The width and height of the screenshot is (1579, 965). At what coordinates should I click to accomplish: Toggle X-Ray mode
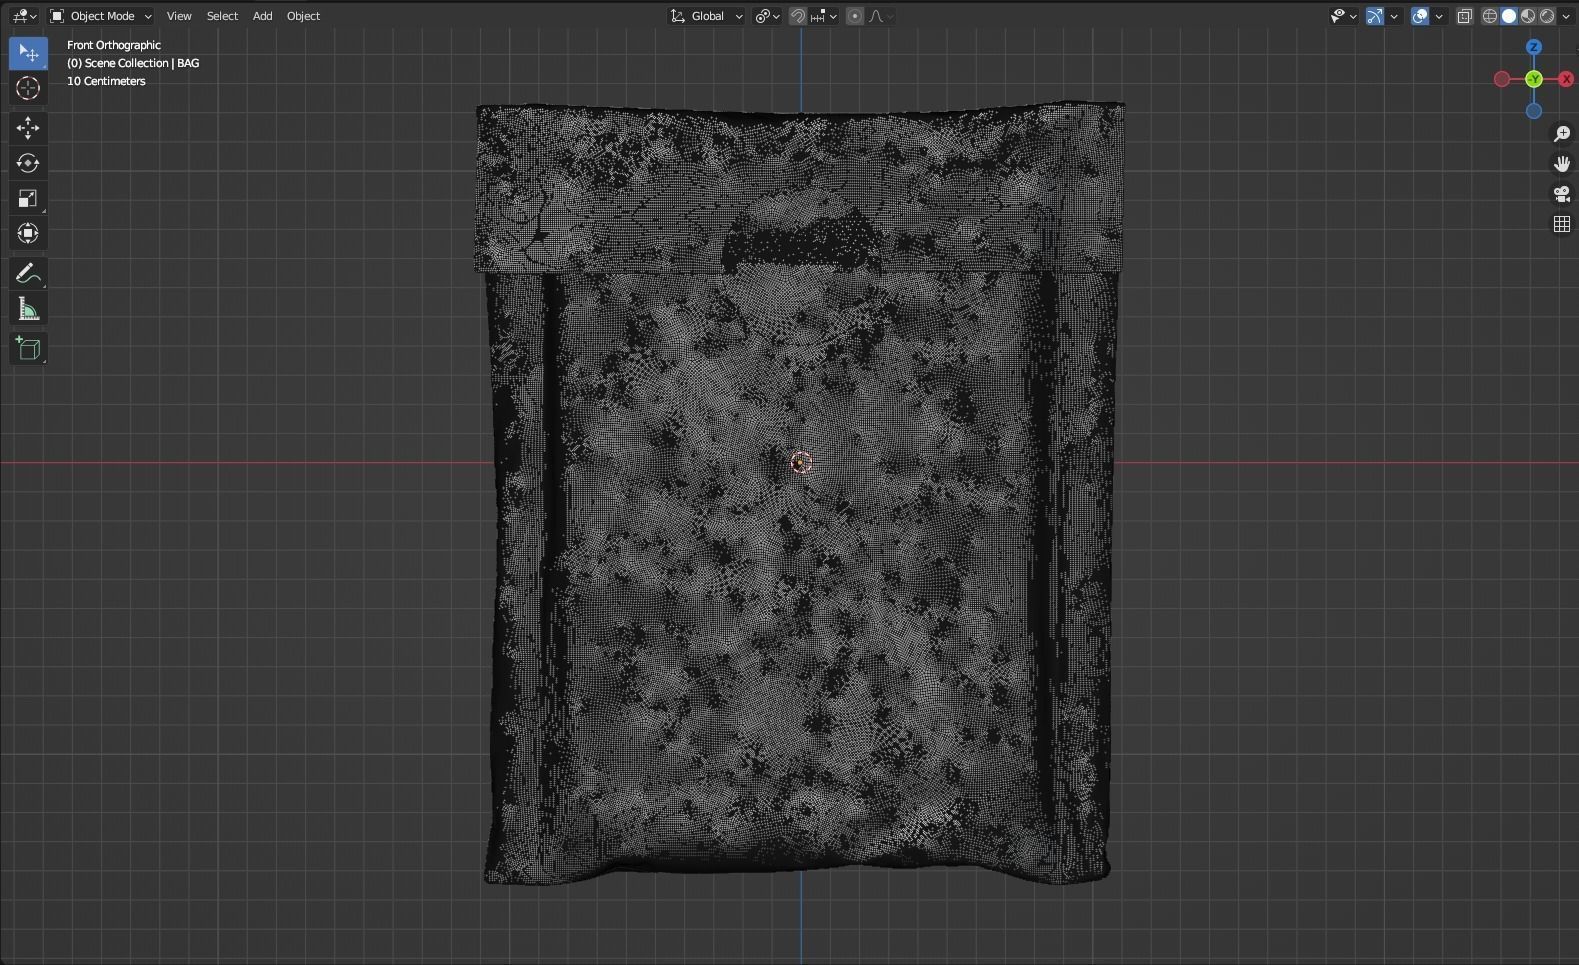[x=1465, y=16]
